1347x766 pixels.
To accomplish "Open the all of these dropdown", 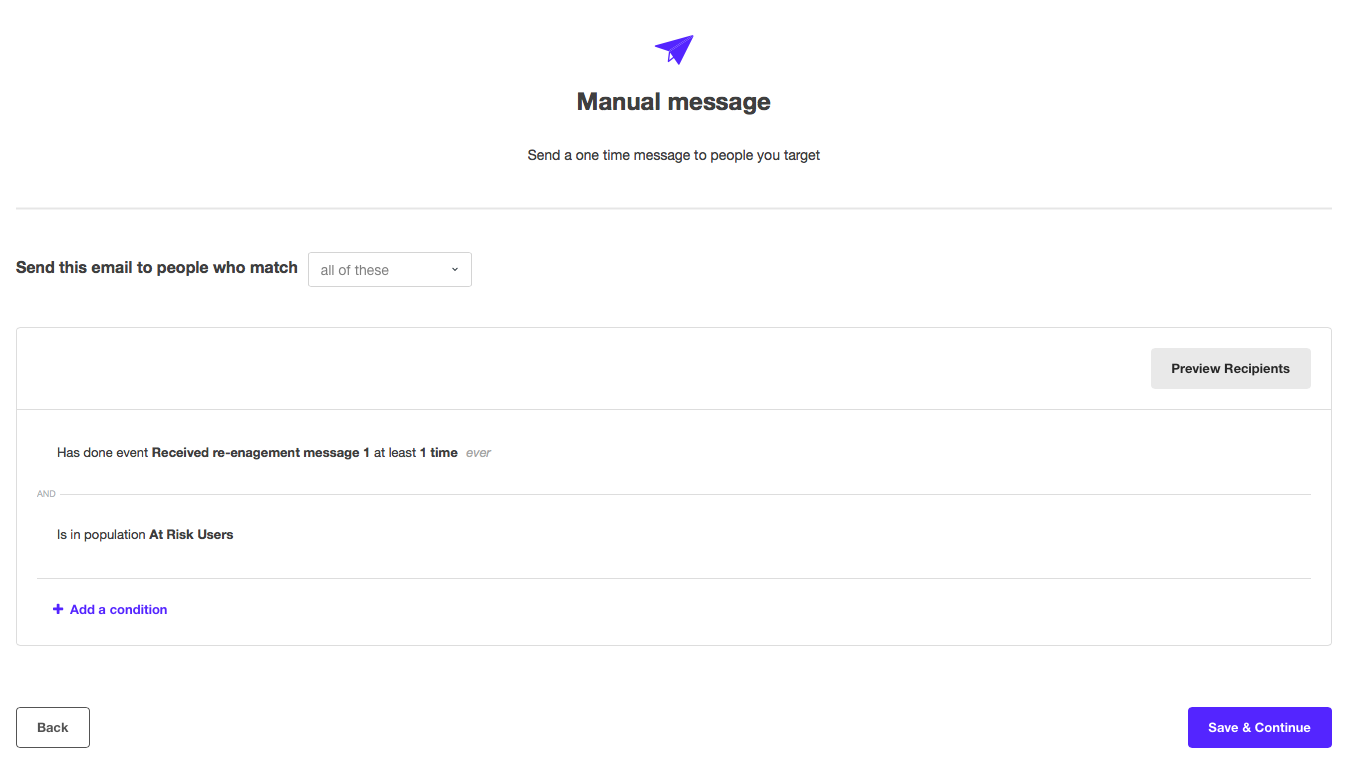I will coord(389,269).
